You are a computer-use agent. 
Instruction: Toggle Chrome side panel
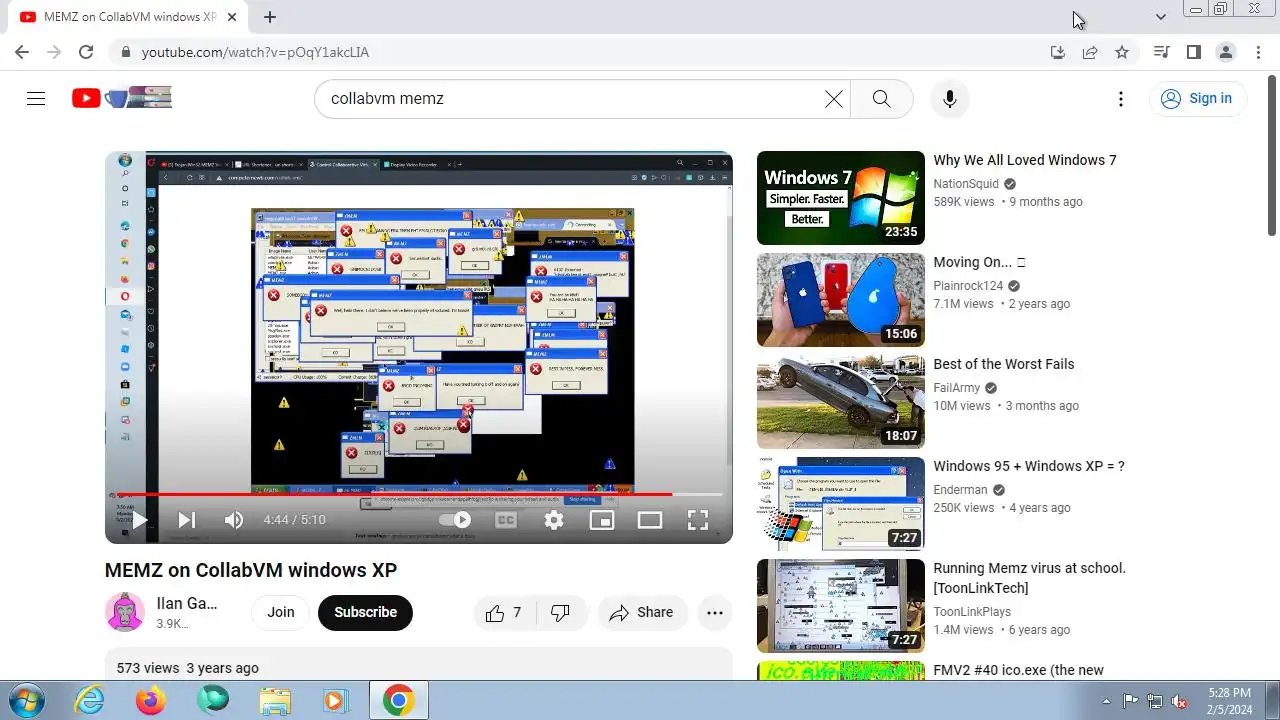(1193, 52)
